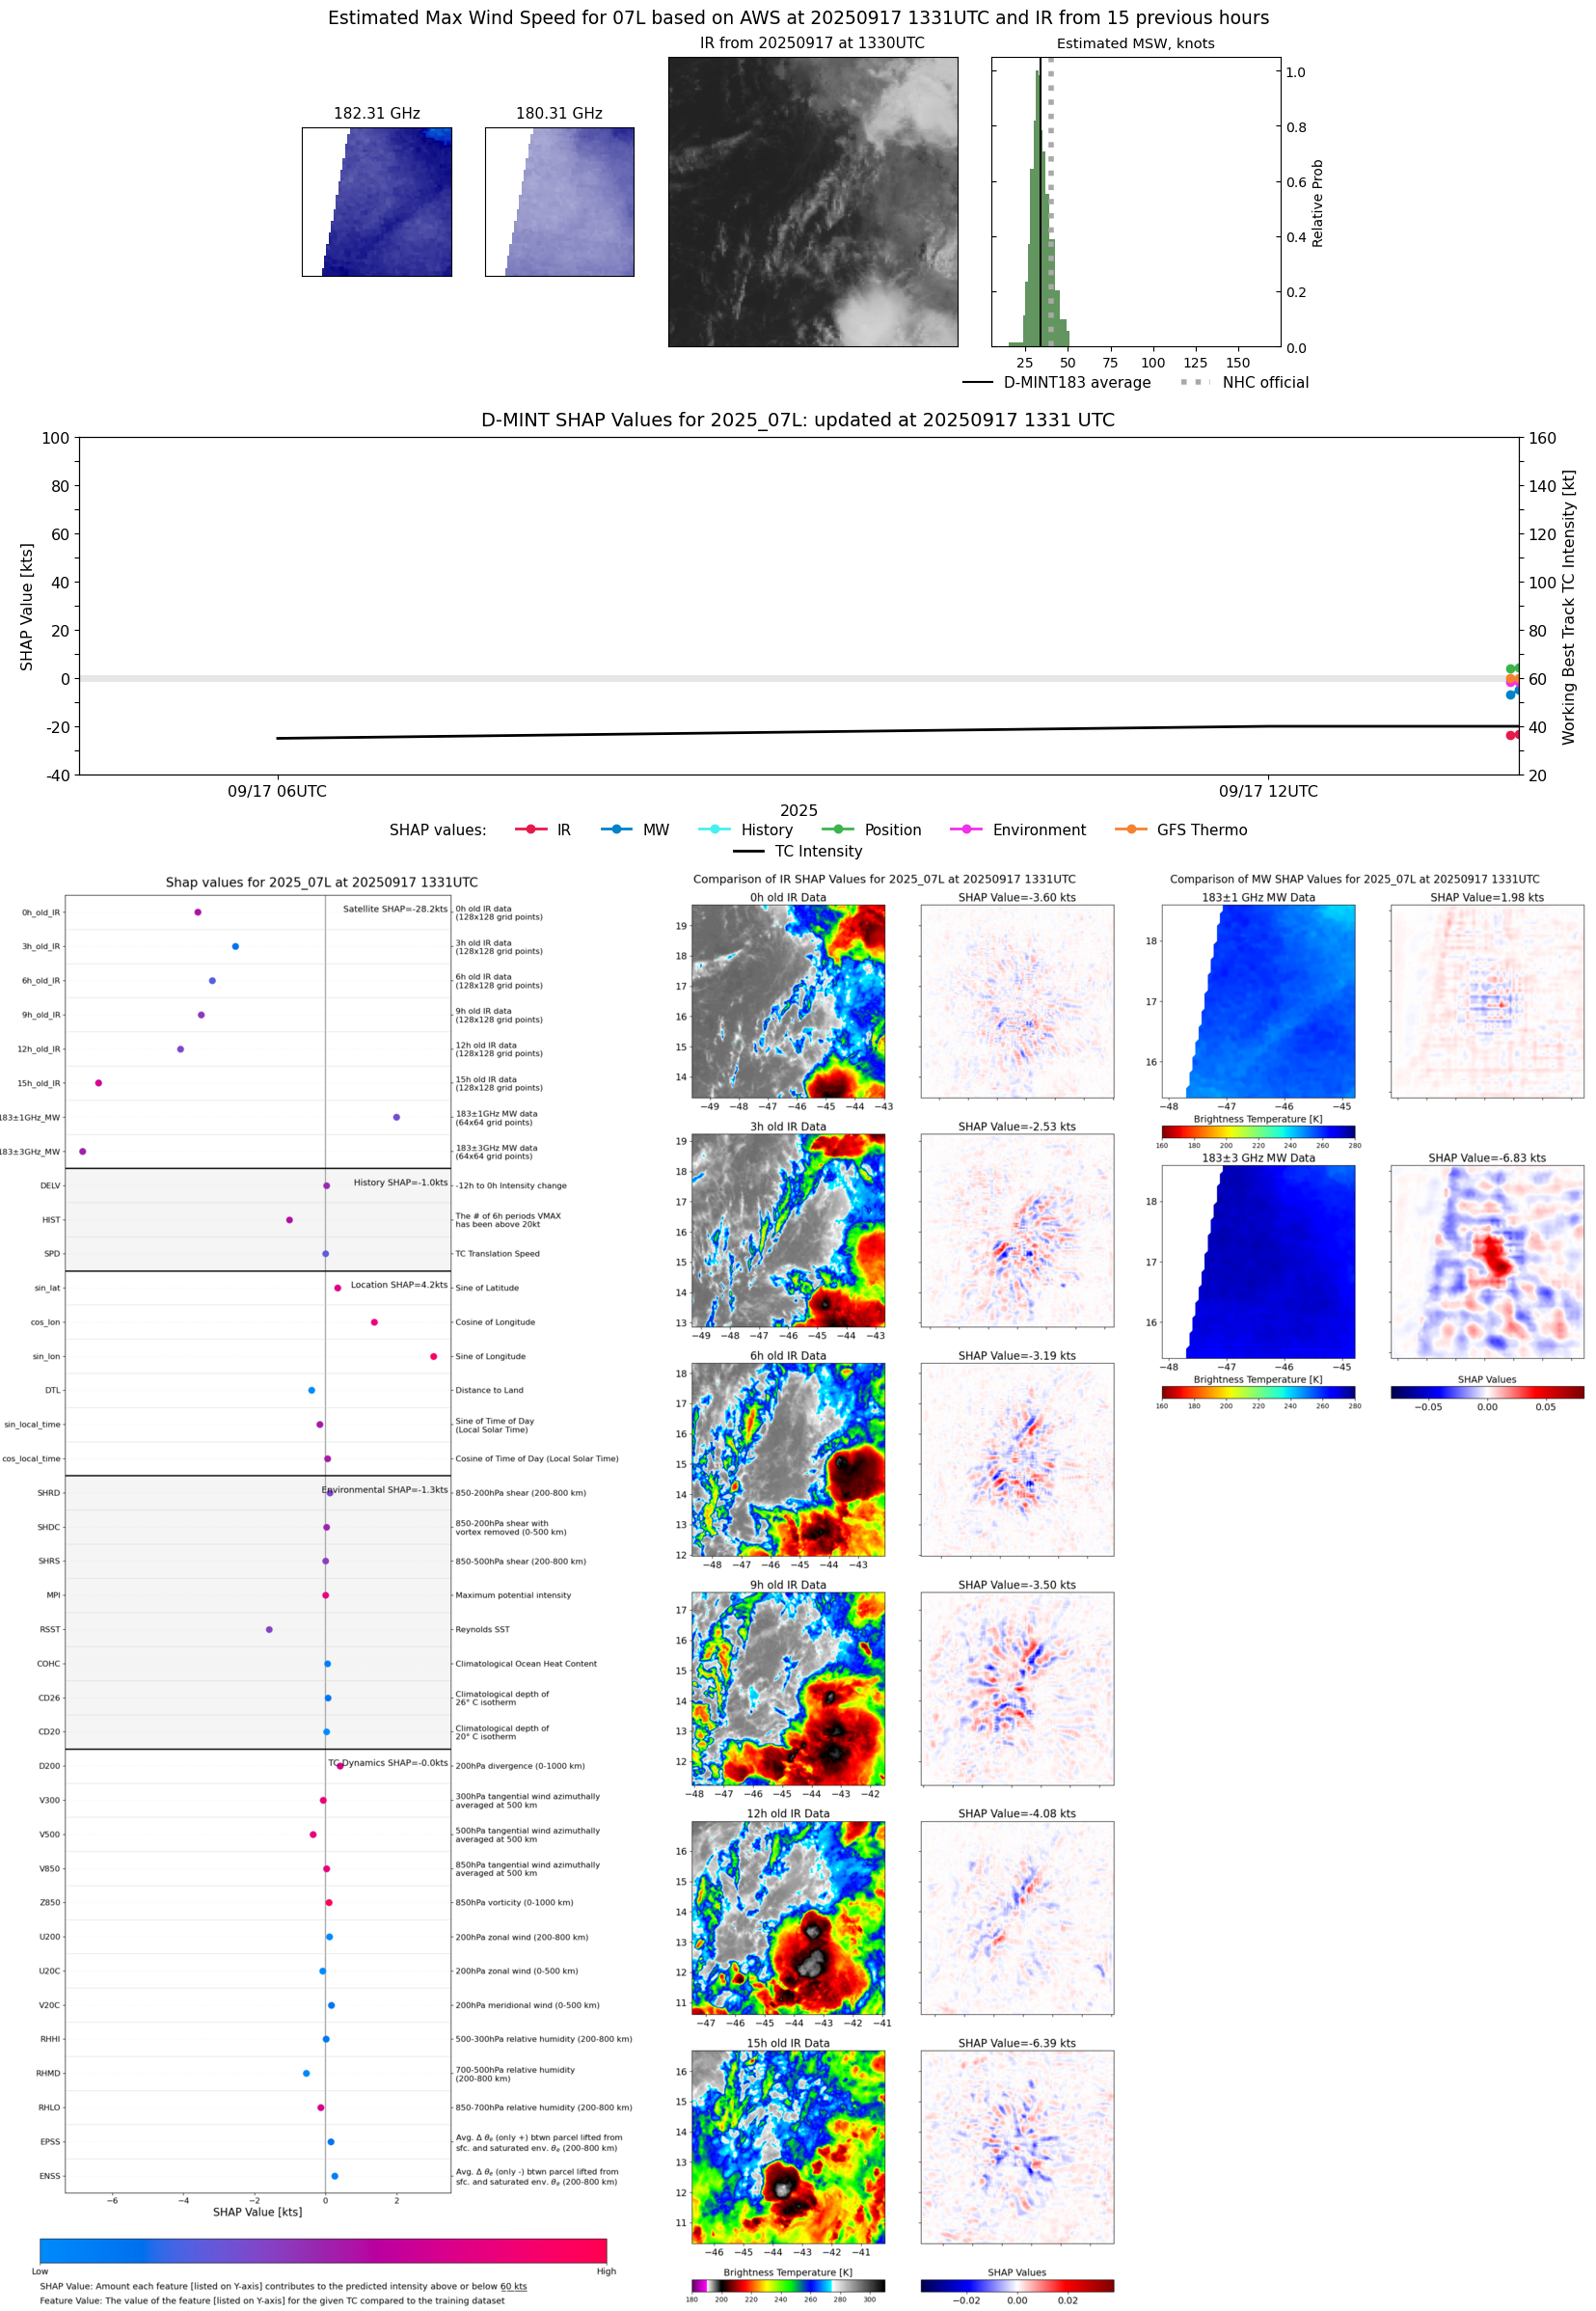
Task: Click the SHAP dot in the RSST row
Action: click(x=269, y=1629)
